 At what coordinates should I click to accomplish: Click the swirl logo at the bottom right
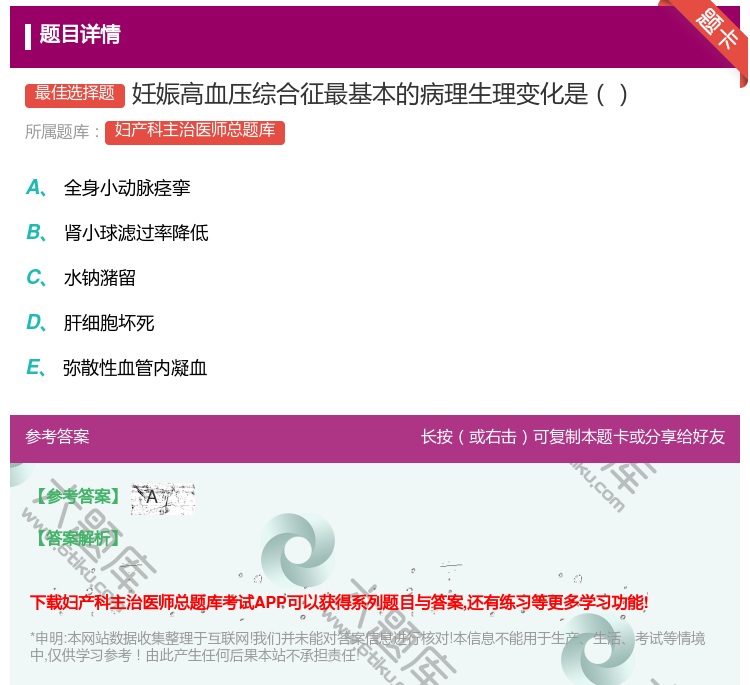pos(598,651)
